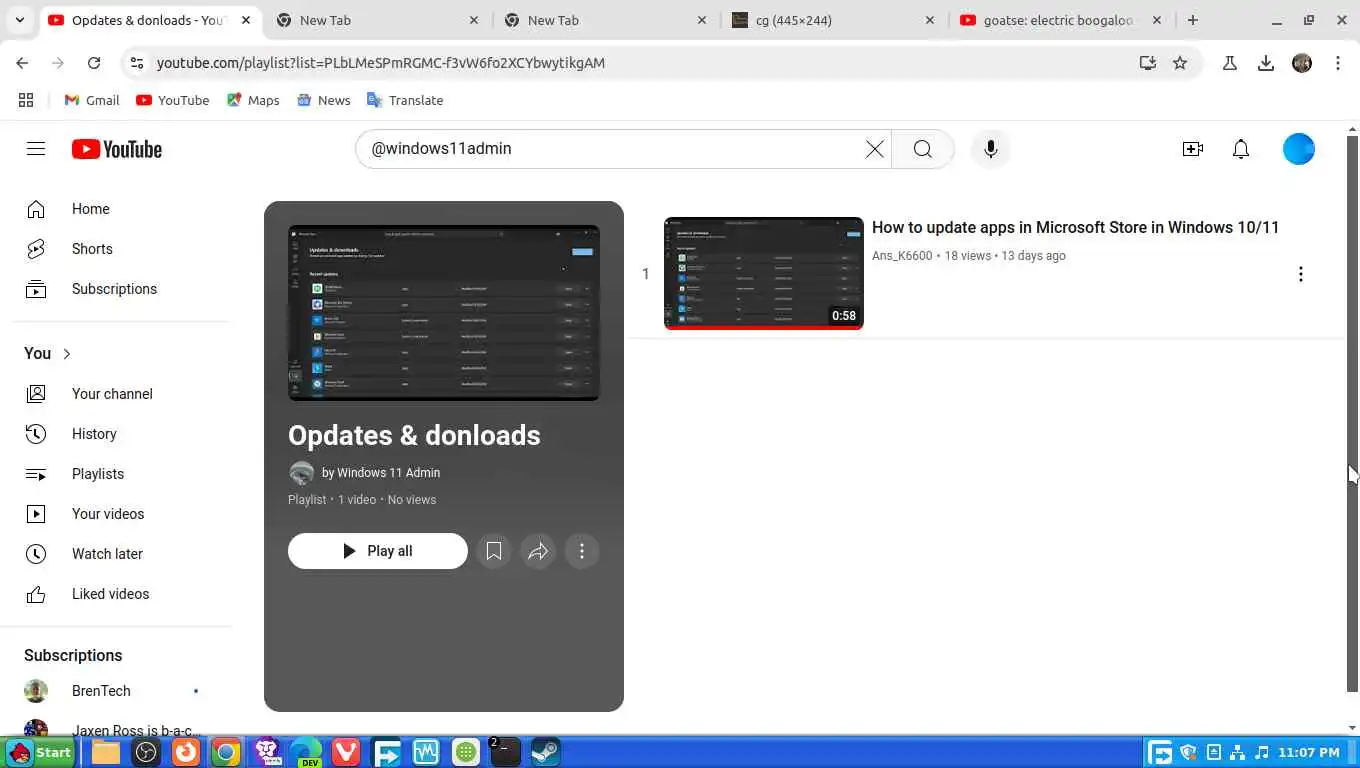This screenshot has height=768, width=1360.
Task: Open the Ans_K6600 channel link
Action: pyautogui.click(x=902, y=256)
